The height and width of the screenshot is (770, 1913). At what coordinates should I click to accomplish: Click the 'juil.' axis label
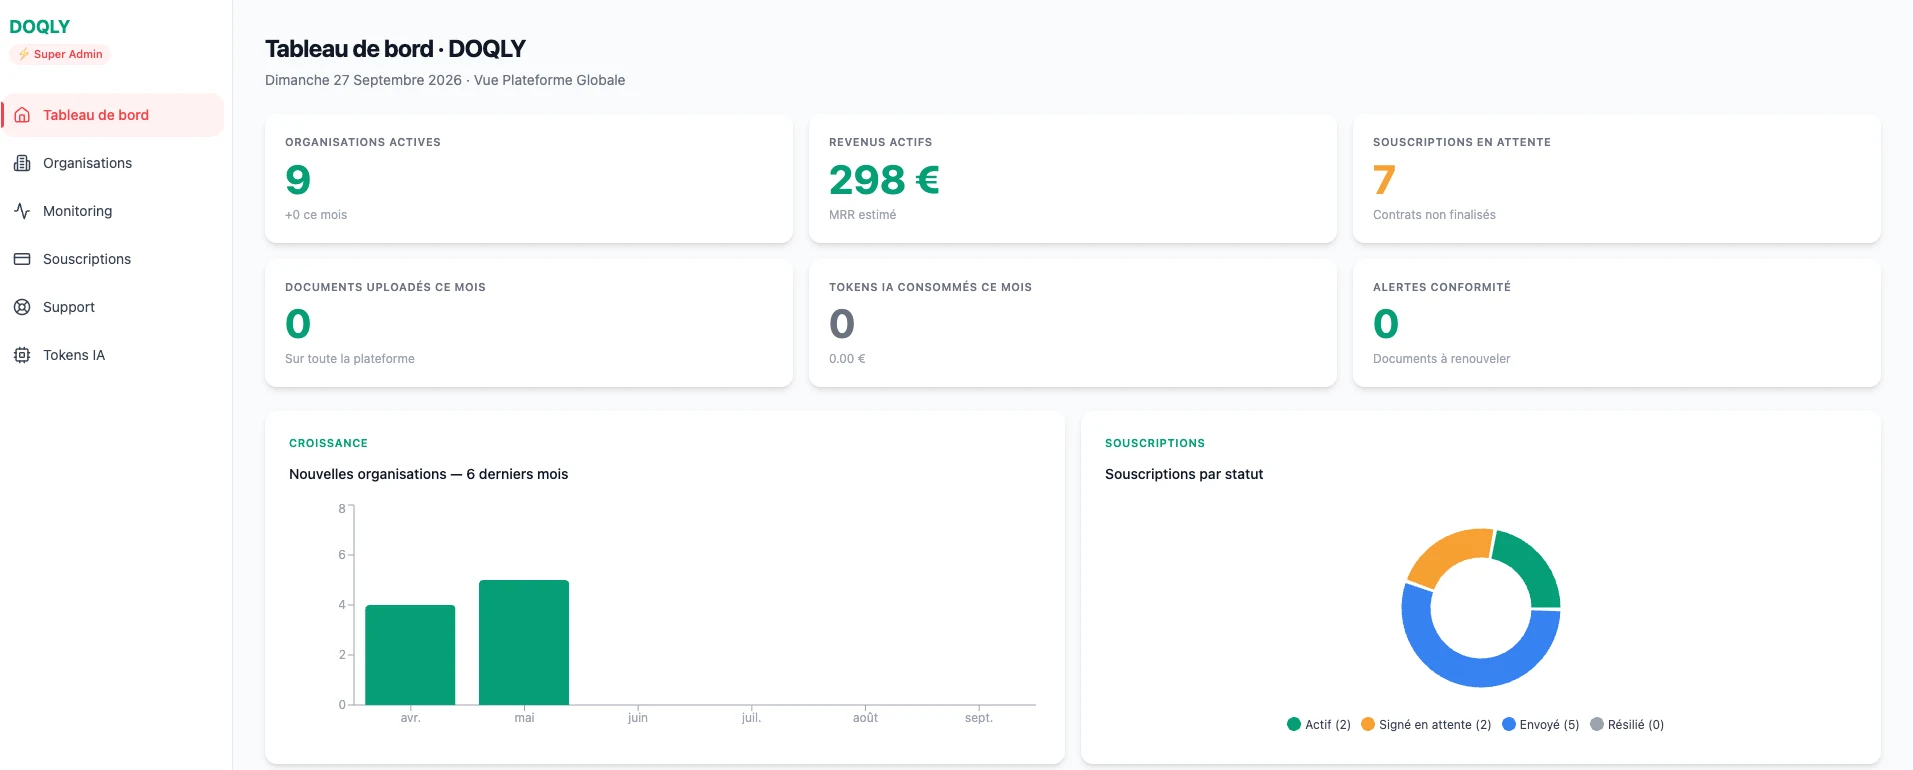coord(751,718)
